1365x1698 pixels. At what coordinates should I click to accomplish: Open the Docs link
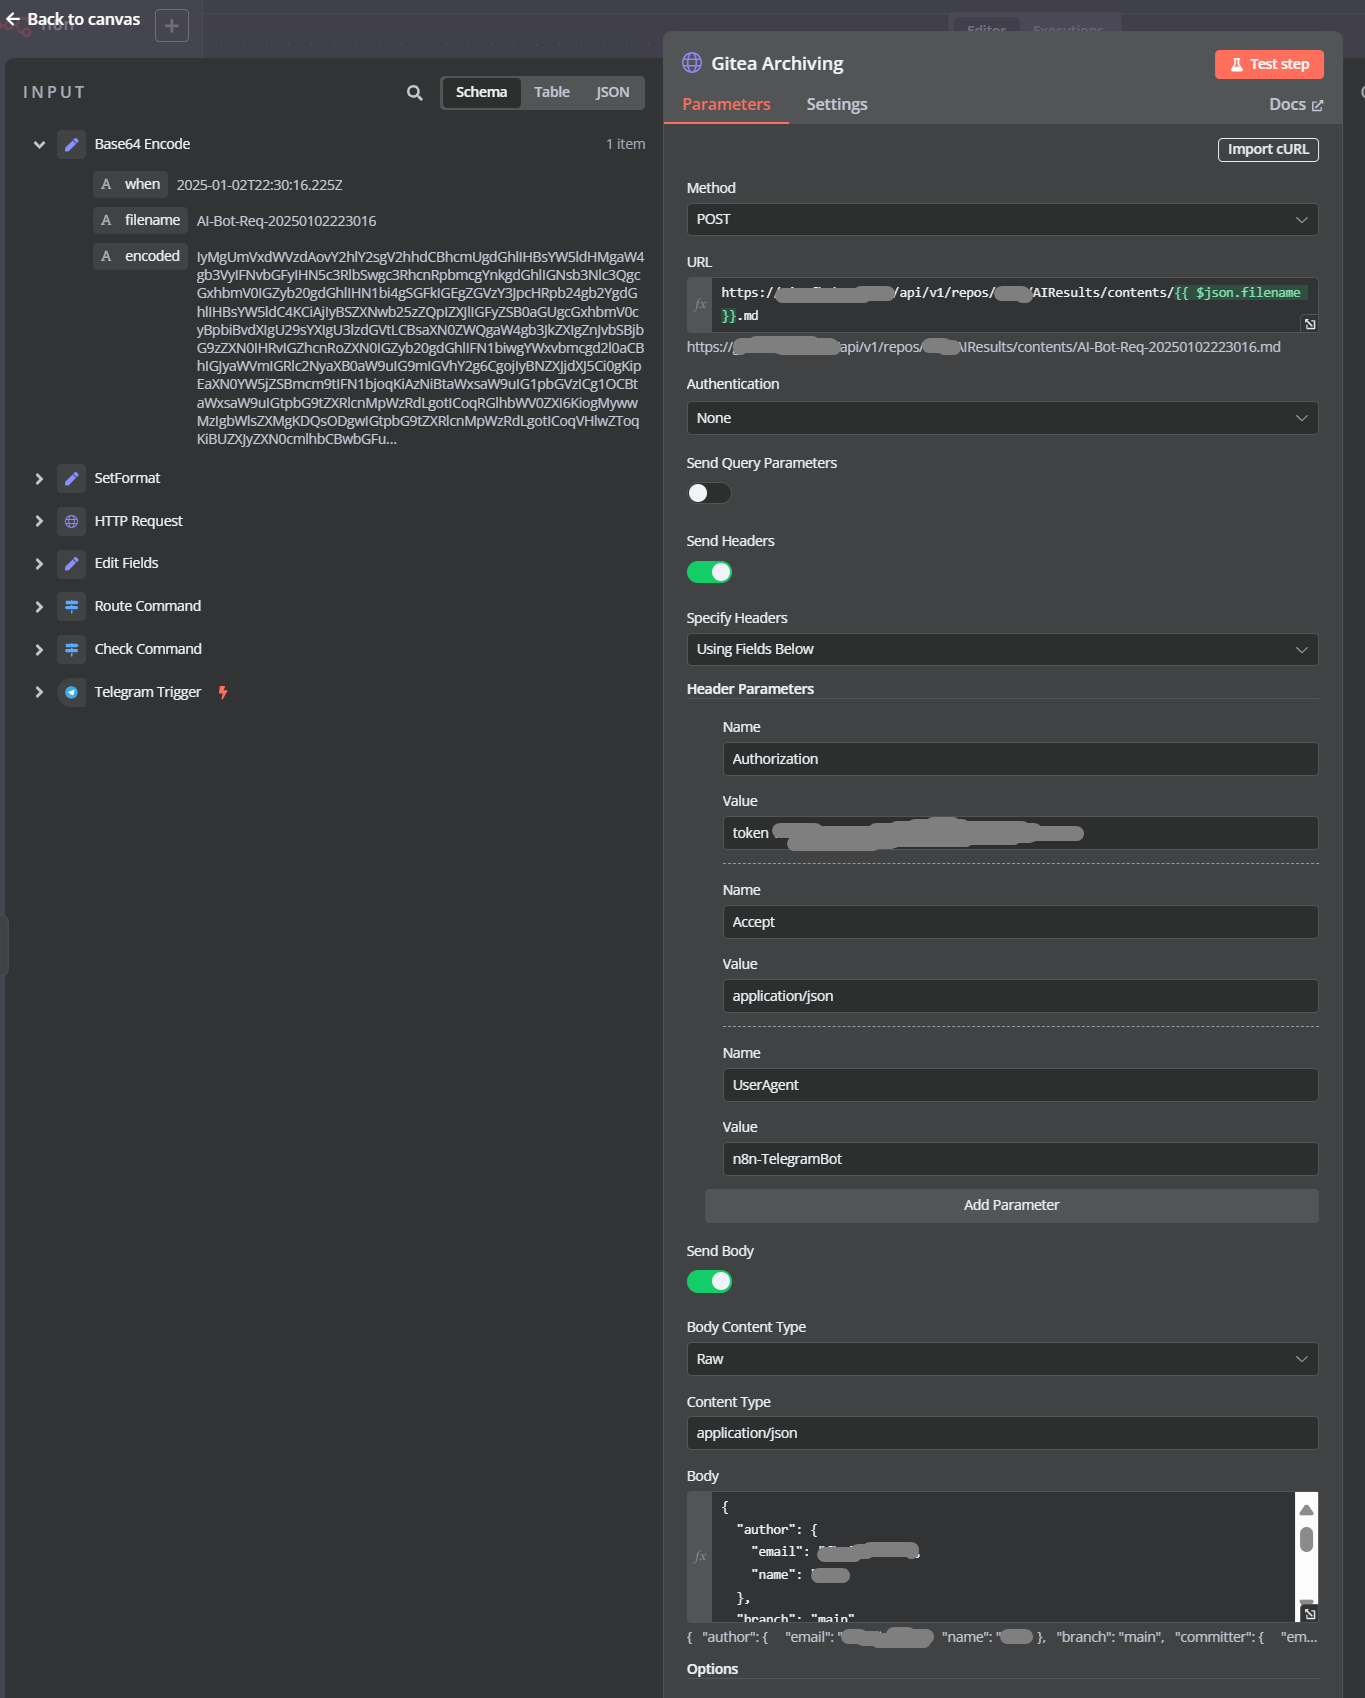tap(1296, 104)
